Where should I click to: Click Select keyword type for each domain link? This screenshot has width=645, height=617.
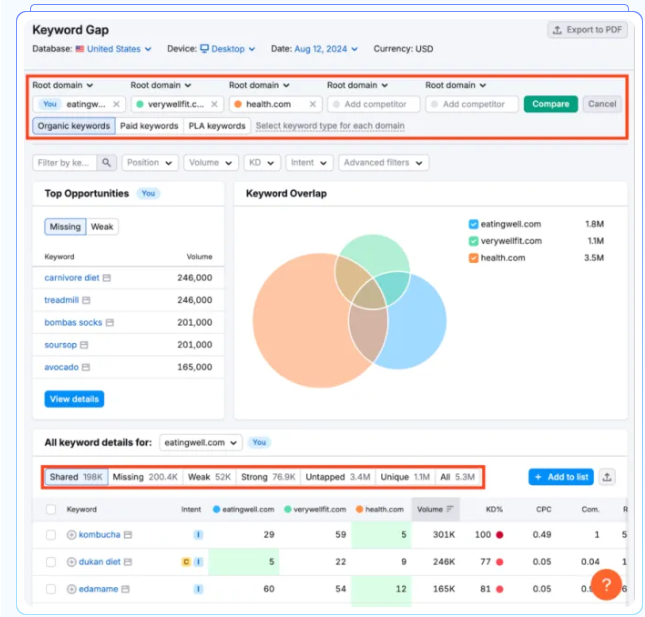point(330,126)
